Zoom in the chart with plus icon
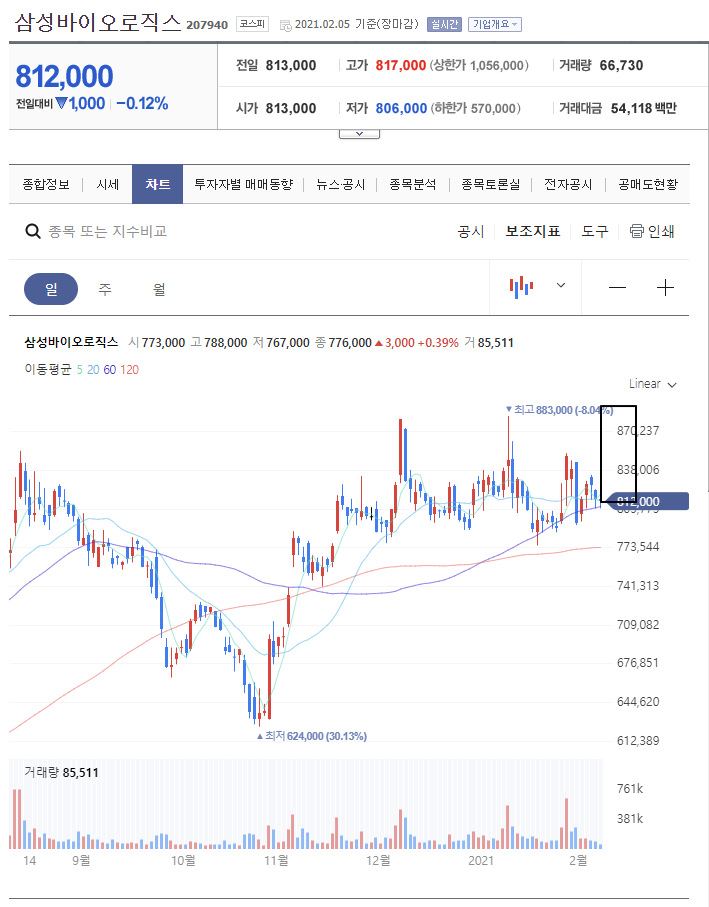The height and width of the screenshot is (907, 709). (x=666, y=287)
